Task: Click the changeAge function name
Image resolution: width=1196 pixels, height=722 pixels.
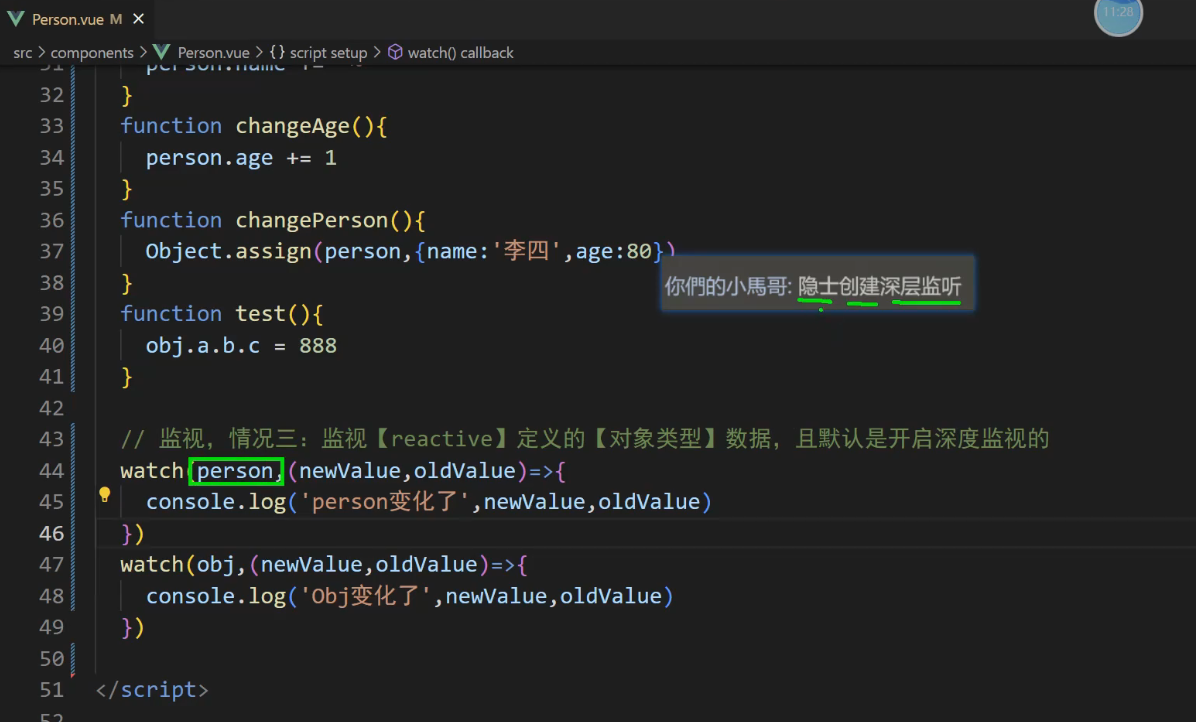Action: pyautogui.click(x=292, y=126)
